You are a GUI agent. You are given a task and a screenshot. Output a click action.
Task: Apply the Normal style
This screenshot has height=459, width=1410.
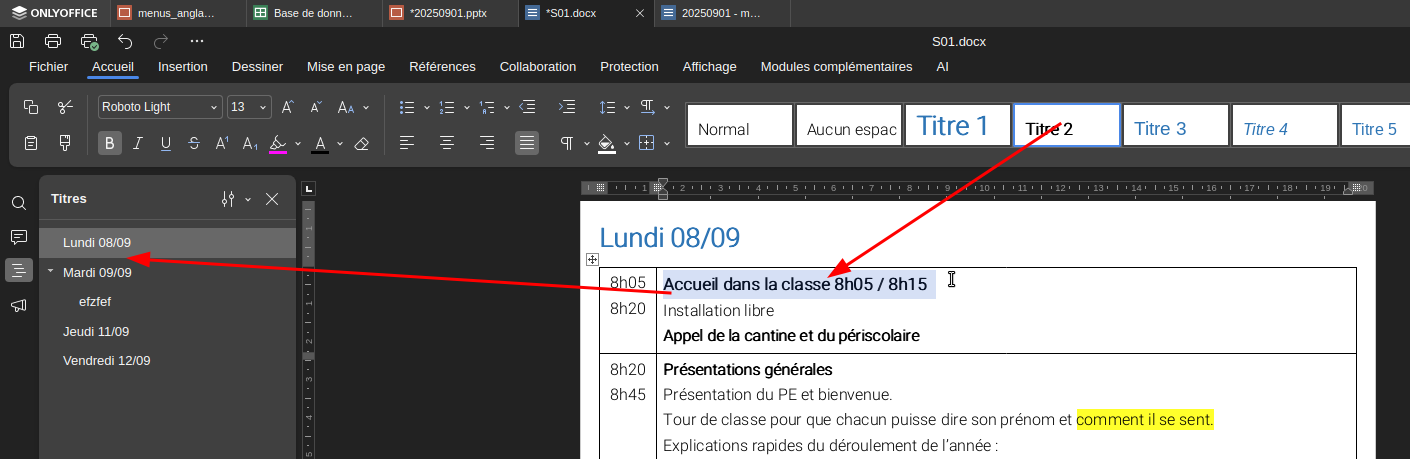pyautogui.click(x=740, y=125)
